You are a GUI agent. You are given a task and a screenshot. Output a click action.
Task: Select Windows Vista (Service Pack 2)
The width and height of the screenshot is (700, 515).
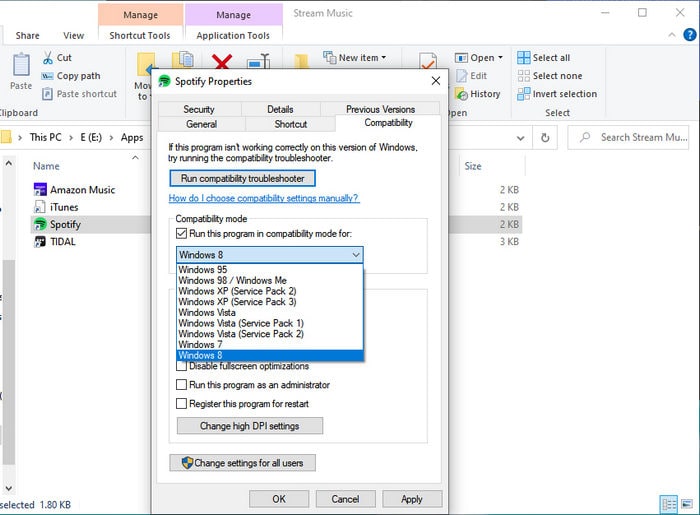(270, 334)
